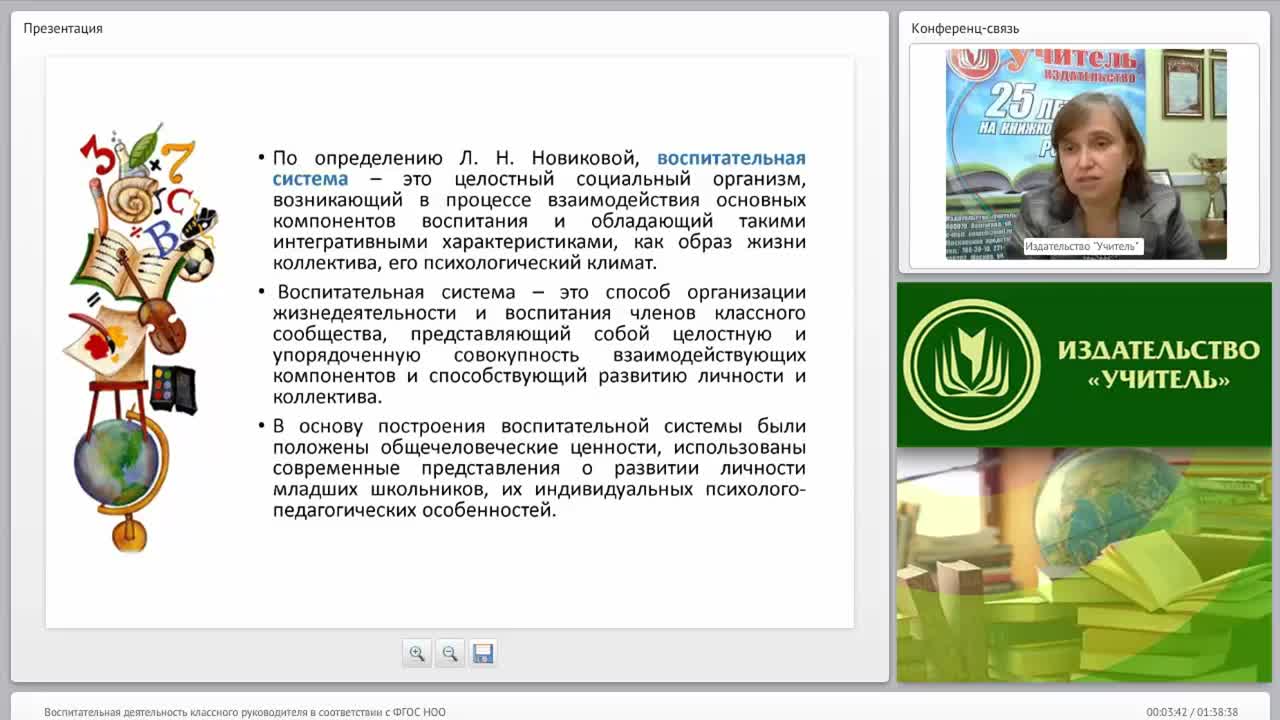The image size is (1280, 720).
Task: Click the webinar title text in bottom bar
Action: (245, 712)
